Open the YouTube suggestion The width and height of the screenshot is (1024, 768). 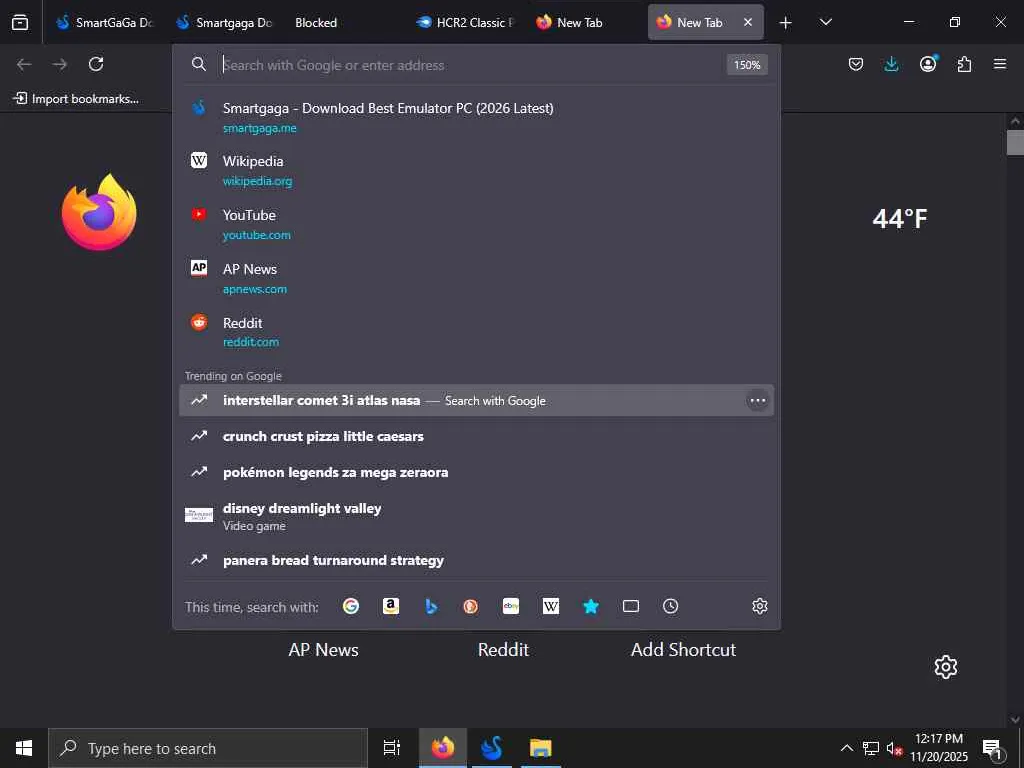[476, 224]
